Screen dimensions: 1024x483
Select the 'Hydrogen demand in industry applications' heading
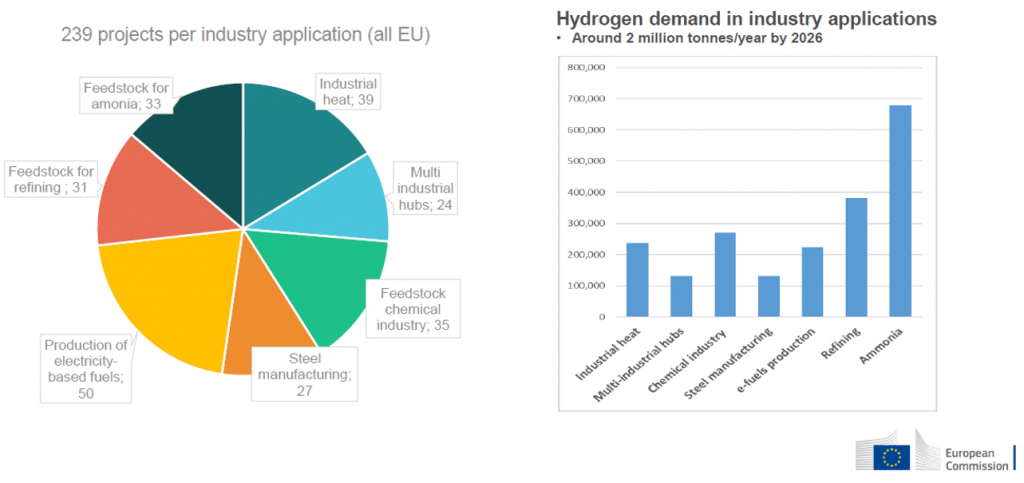tap(746, 19)
